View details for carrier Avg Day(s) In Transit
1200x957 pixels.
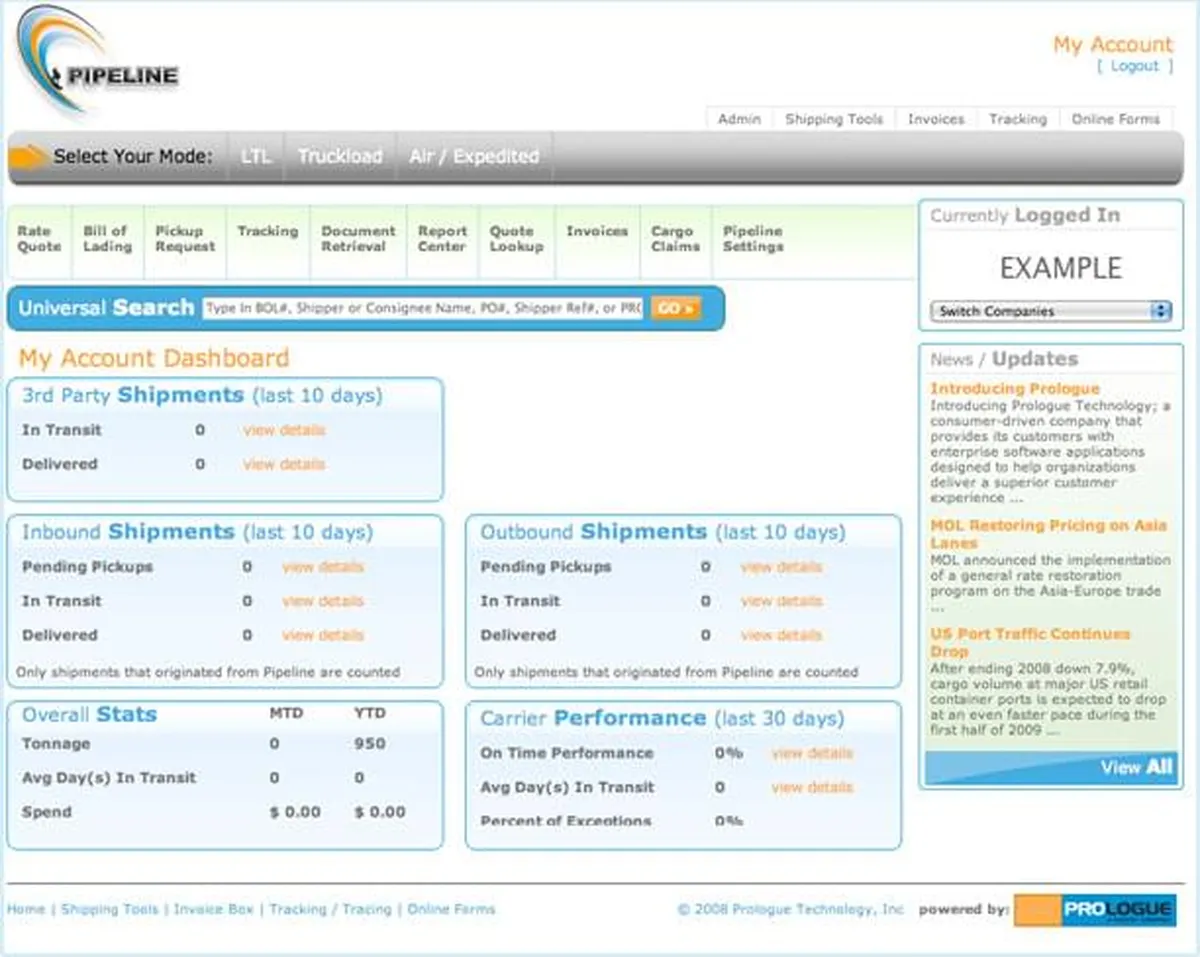click(812, 787)
